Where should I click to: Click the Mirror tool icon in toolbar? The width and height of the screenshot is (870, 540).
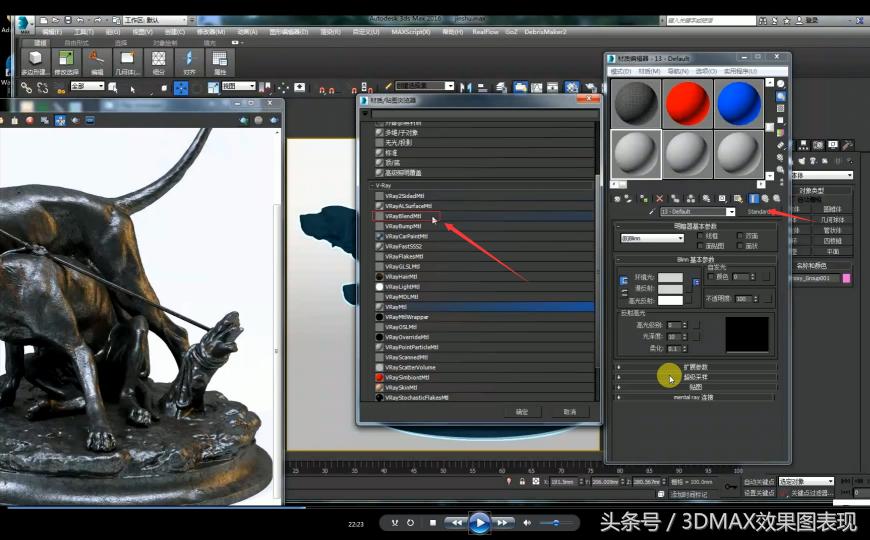coord(466,87)
